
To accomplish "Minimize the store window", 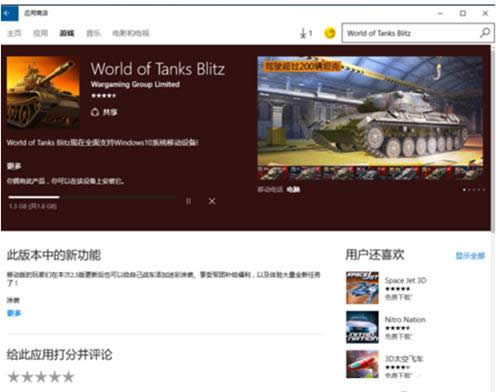I will point(440,13).
